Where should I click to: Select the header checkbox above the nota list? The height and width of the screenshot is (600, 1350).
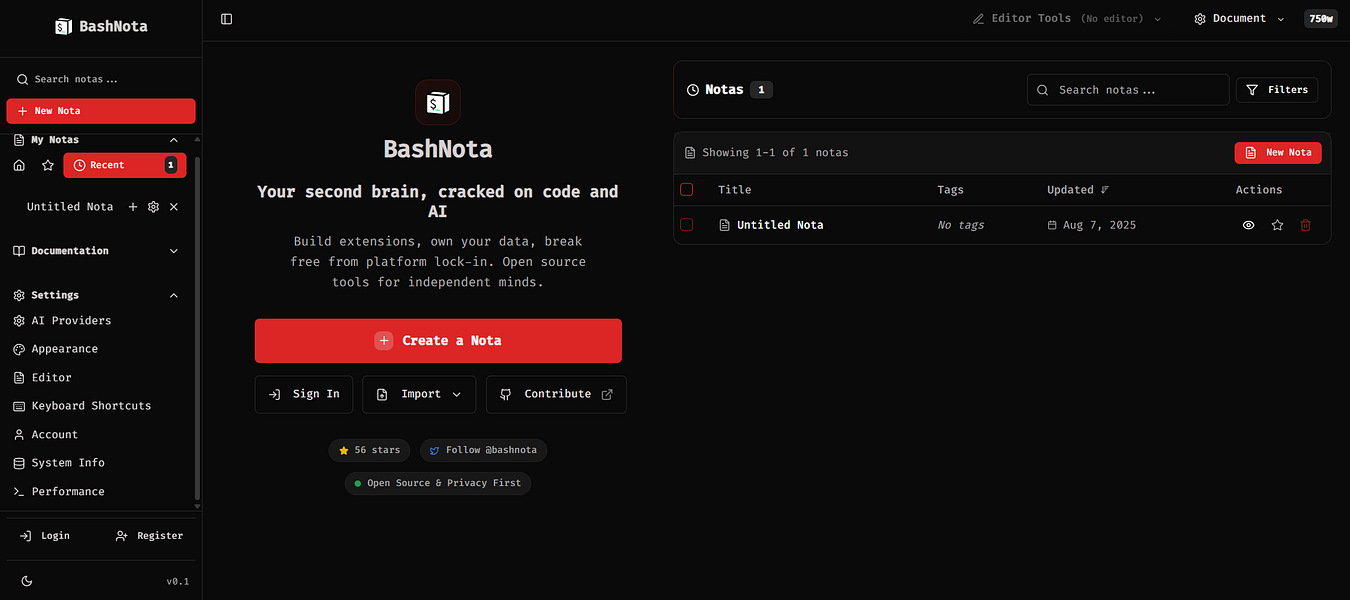[x=687, y=189]
